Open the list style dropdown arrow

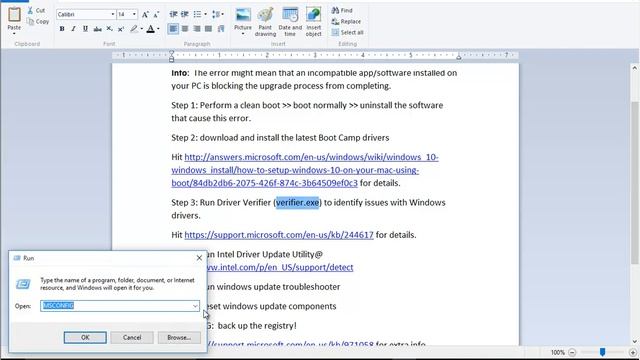[x=205, y=15]
